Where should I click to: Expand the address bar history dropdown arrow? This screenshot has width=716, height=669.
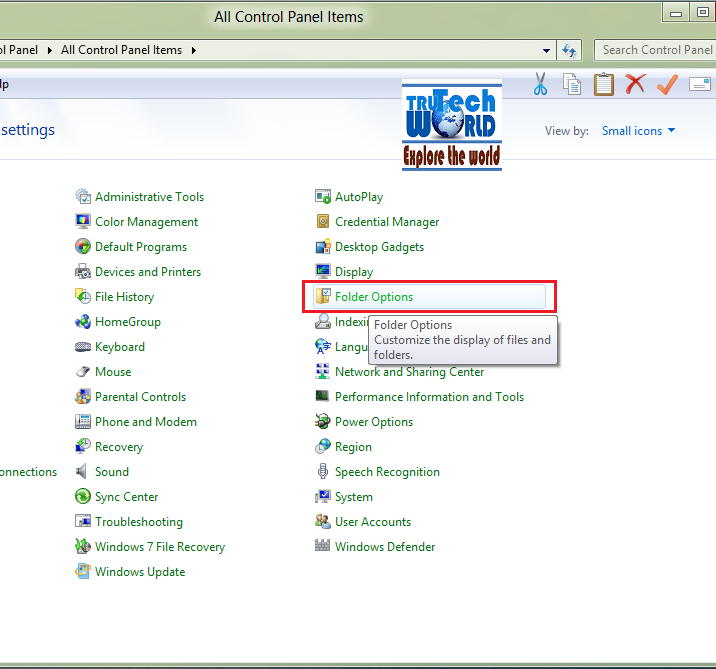(x=546, y=50)
